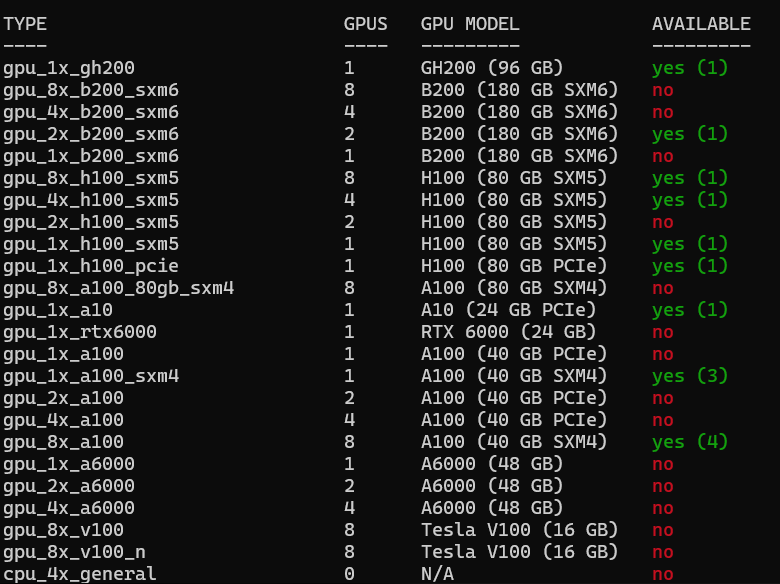
Task: Select the gpu_8x_v100_n type name
Action: pos(74,552)
